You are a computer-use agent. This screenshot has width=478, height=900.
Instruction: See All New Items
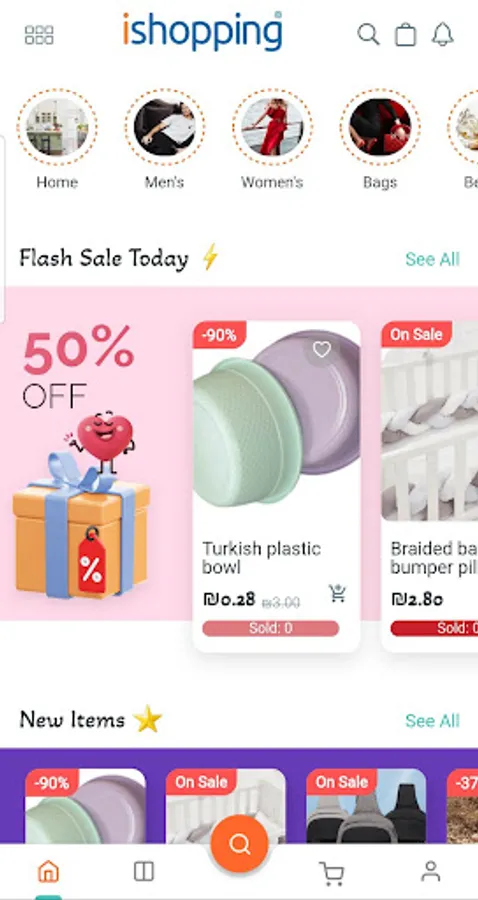click(x=432, y=721)
